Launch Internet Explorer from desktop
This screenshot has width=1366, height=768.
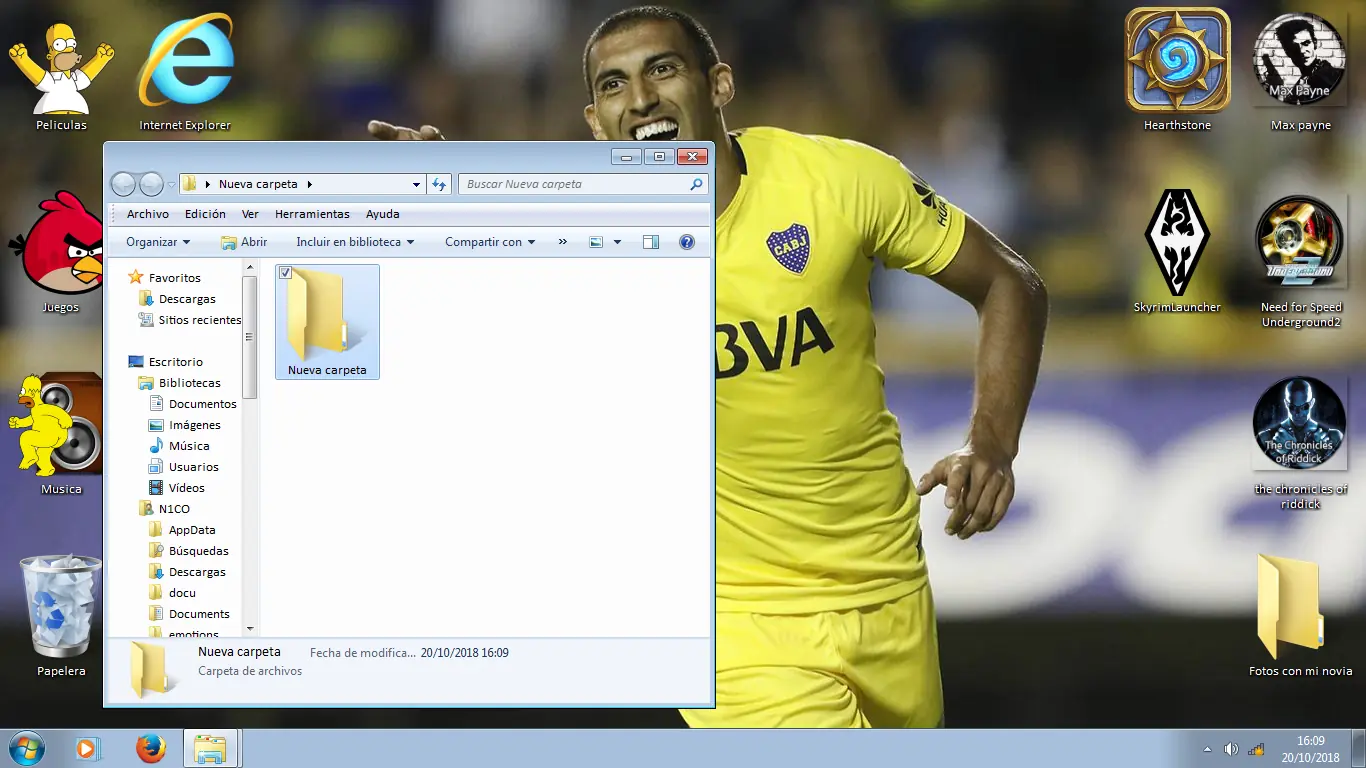pos(185,70)
